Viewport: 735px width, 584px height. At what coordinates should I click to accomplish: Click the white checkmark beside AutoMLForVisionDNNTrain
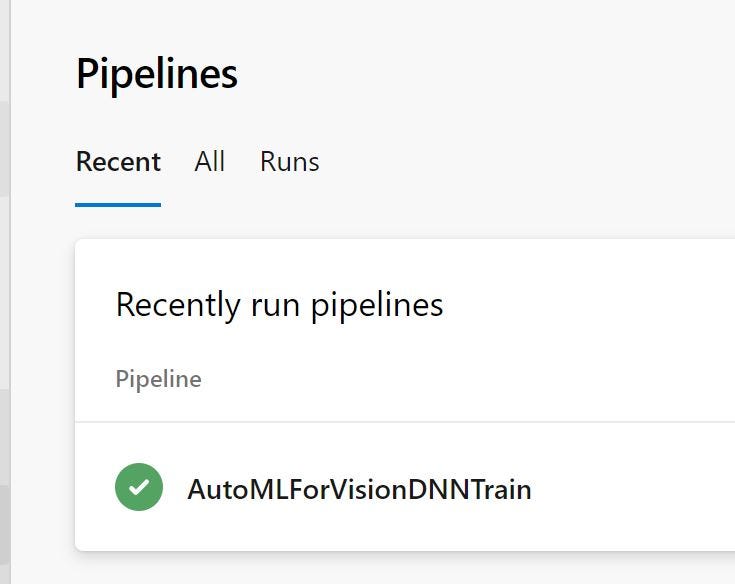[x=139, y=488]
